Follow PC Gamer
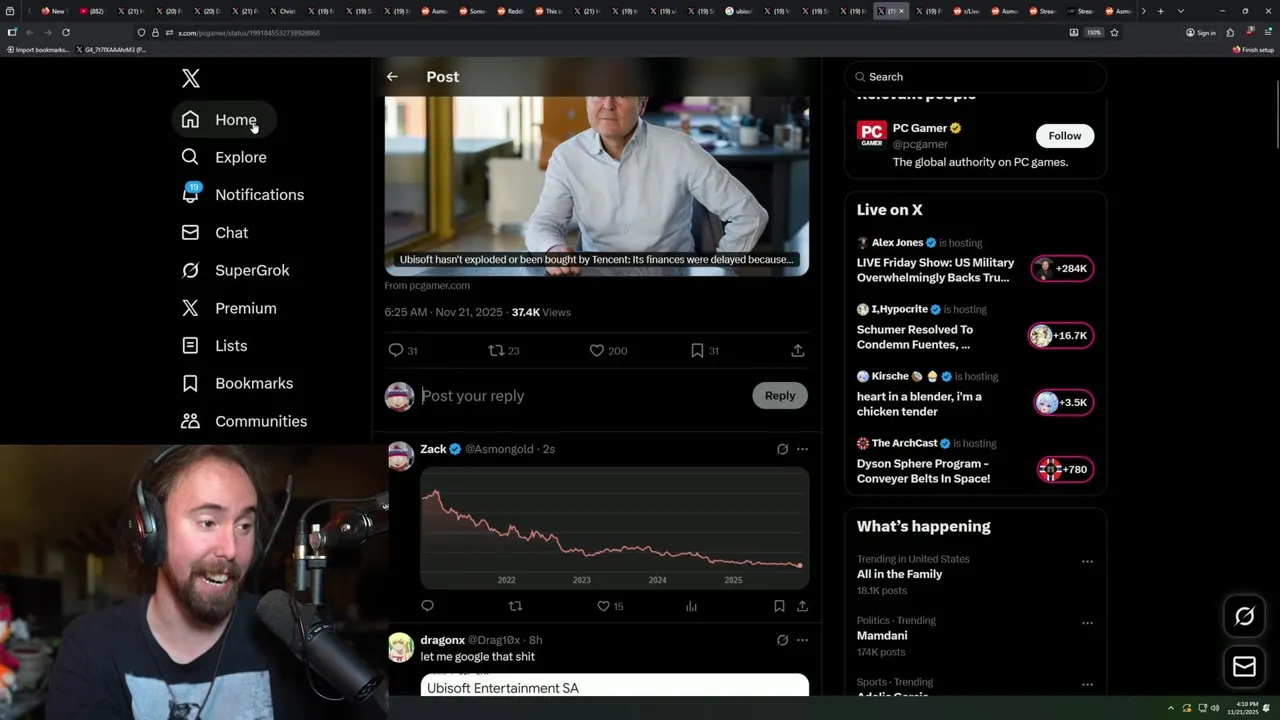The width and height of the screenshot is (1280, 720). click(x=1065, y=136)
